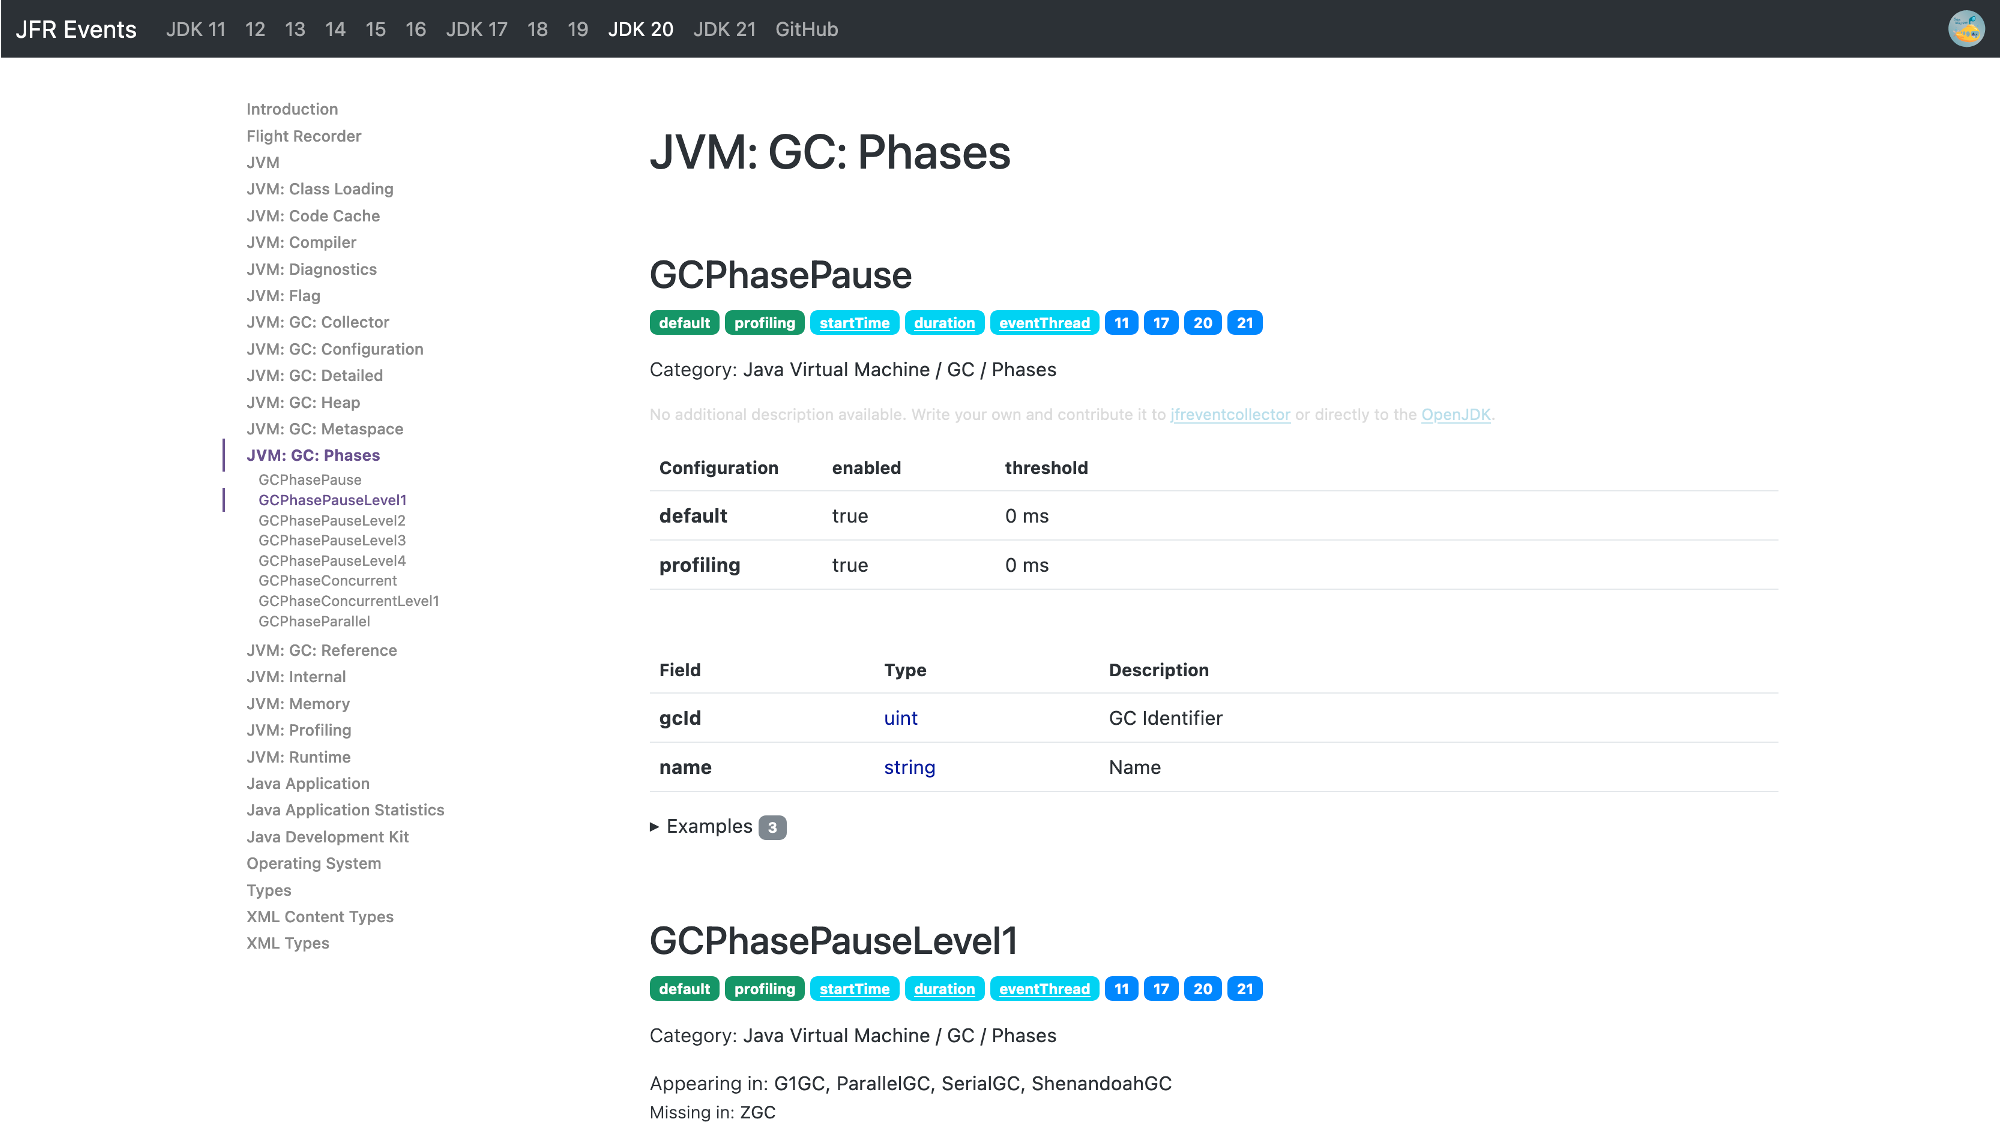Open the uint type link for gcId
The width and height of the screenshot is (2000, 1128).
point(900,718)
